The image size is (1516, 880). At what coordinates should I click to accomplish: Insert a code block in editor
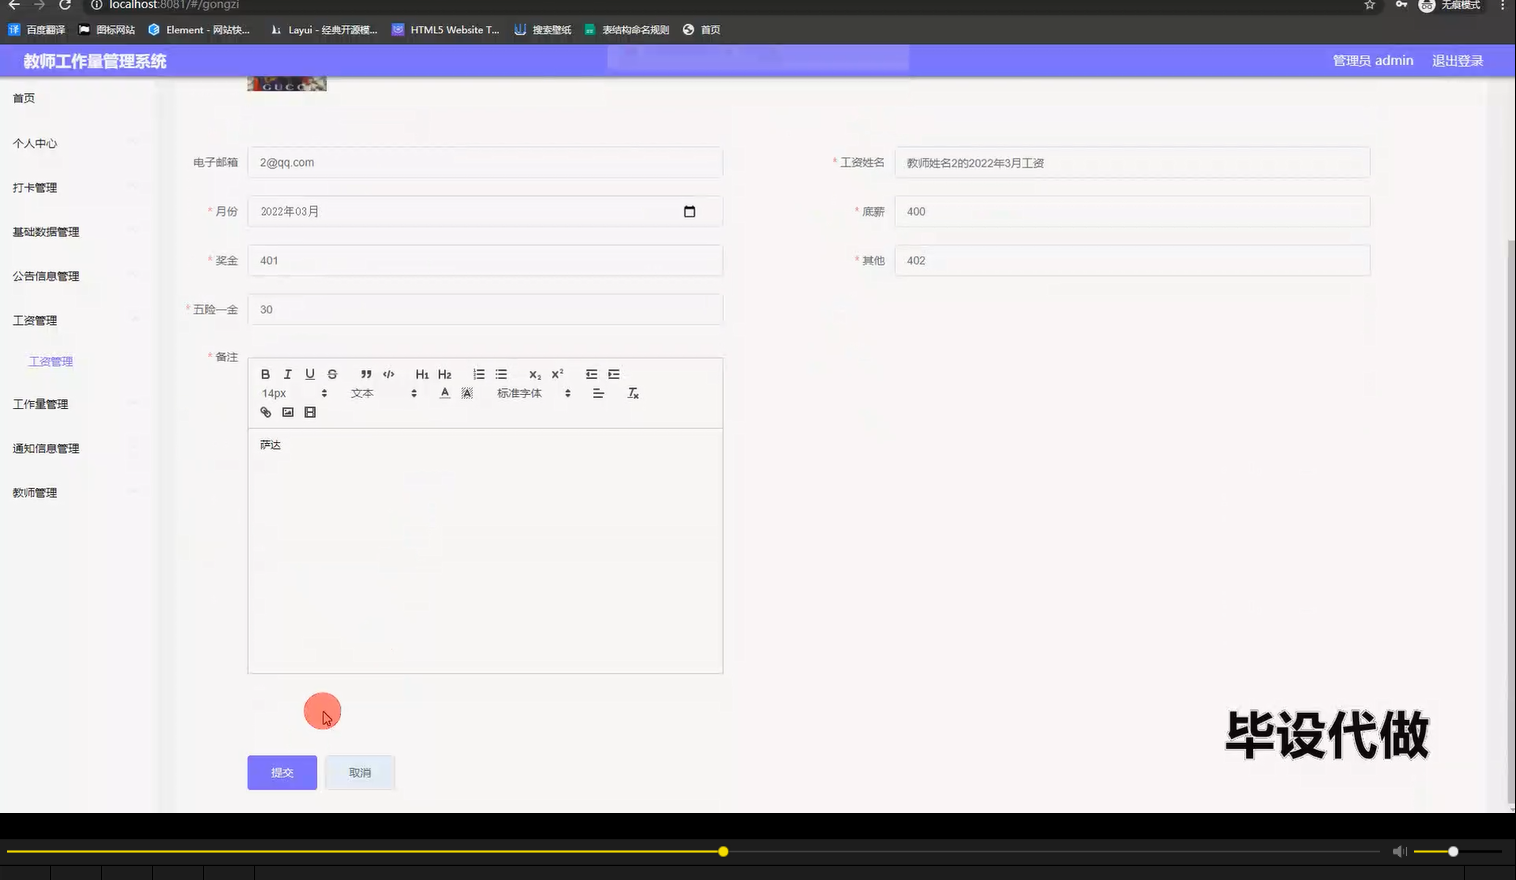pos(388,374)
